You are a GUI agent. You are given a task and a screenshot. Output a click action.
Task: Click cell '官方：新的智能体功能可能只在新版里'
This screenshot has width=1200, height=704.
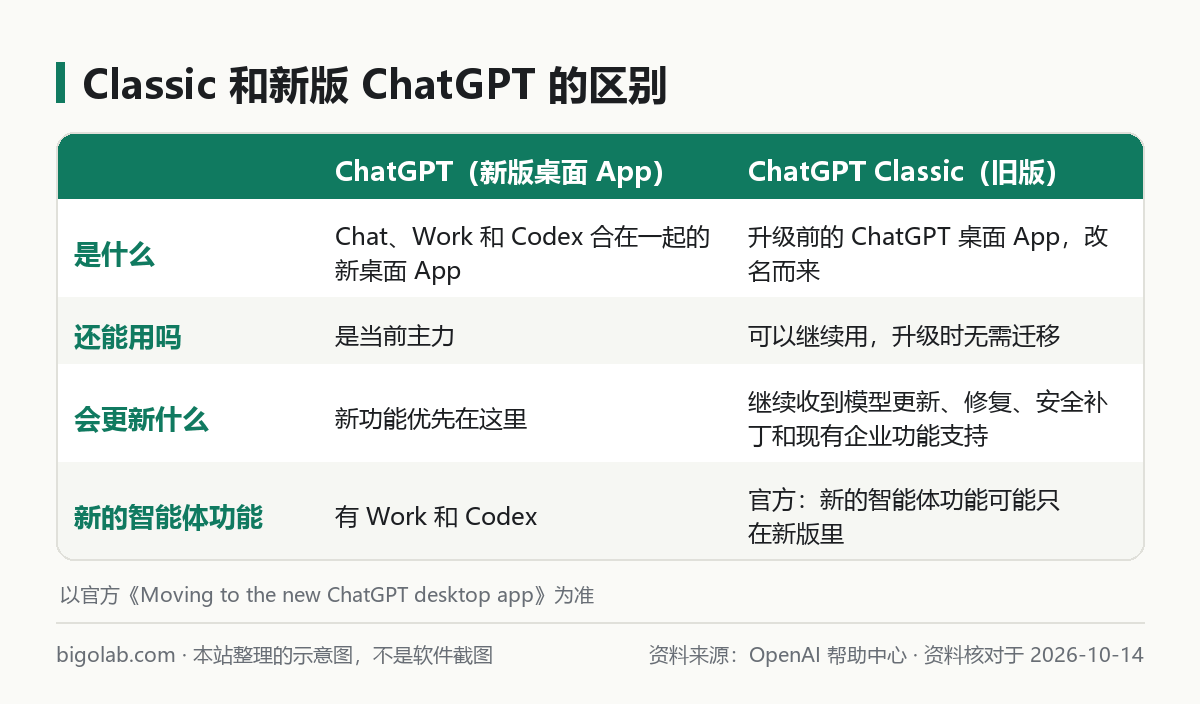pos(904,517)
